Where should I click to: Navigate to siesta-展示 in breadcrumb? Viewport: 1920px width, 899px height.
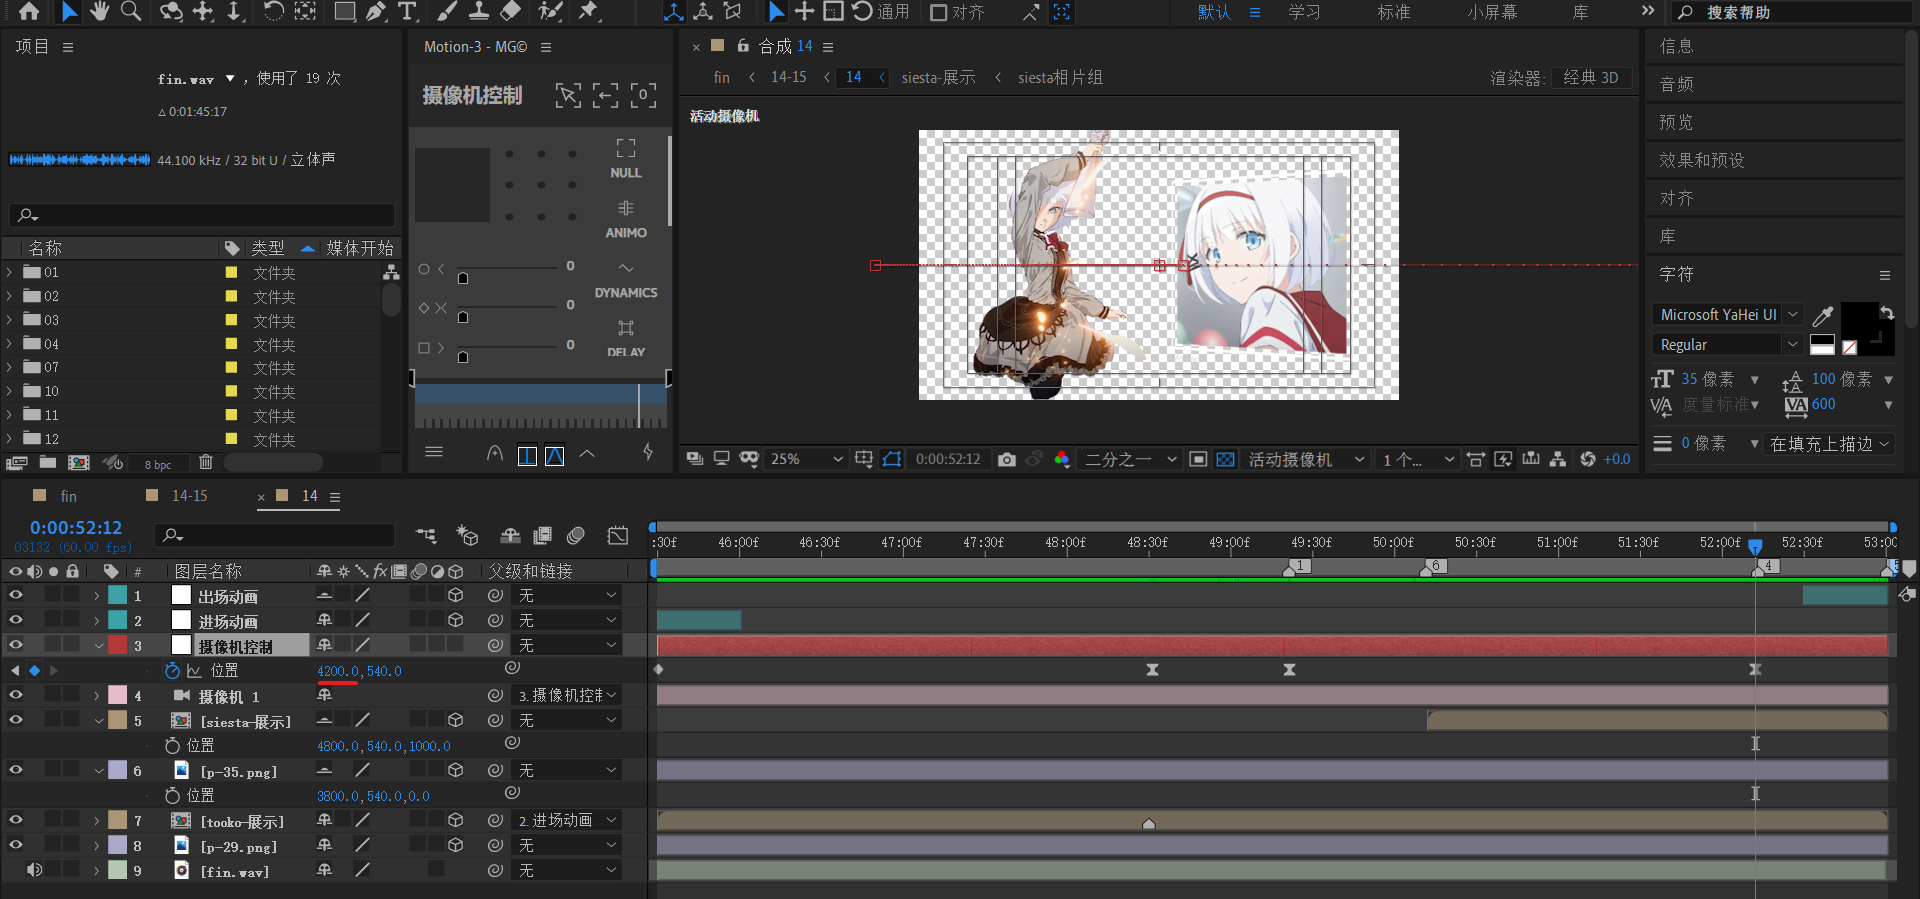pos(938,77)
